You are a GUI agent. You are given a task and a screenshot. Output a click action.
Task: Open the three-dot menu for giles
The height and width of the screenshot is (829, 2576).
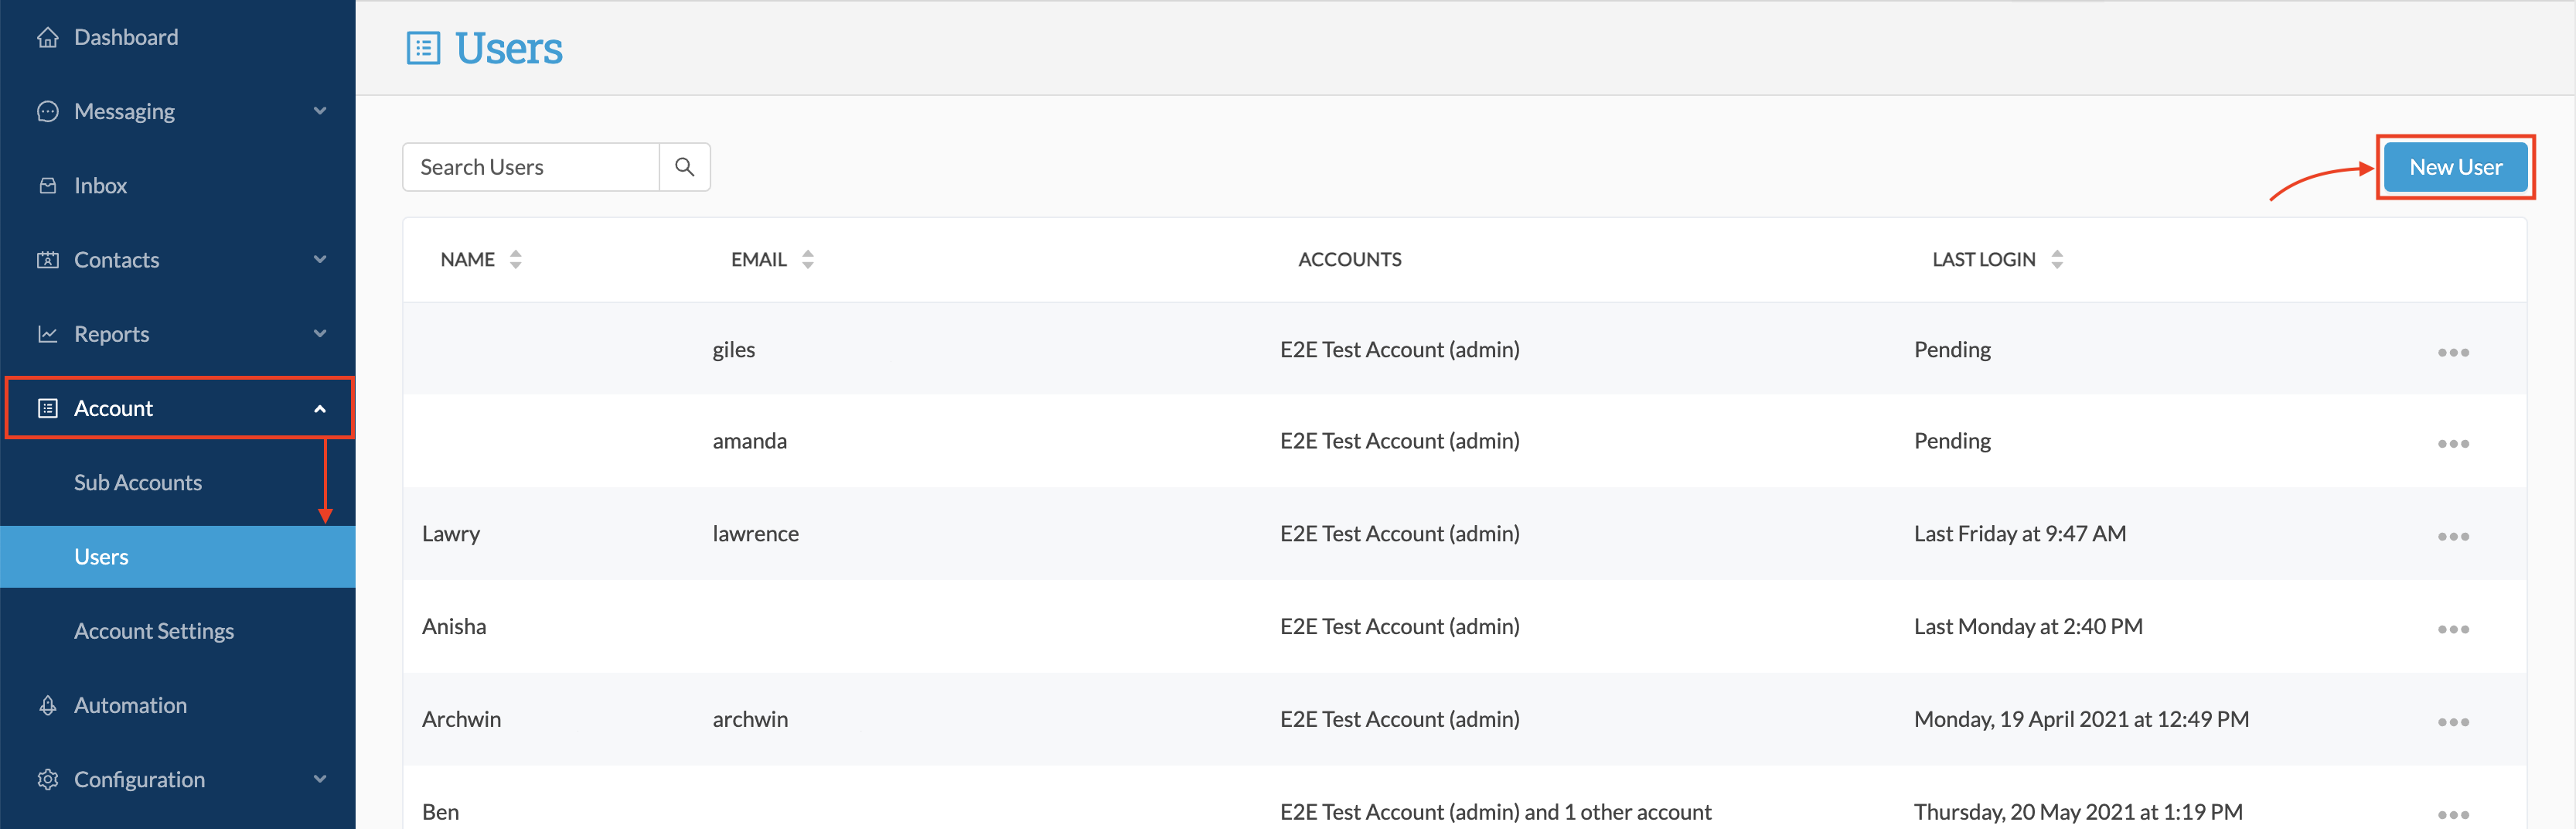tap(2453, 352)
